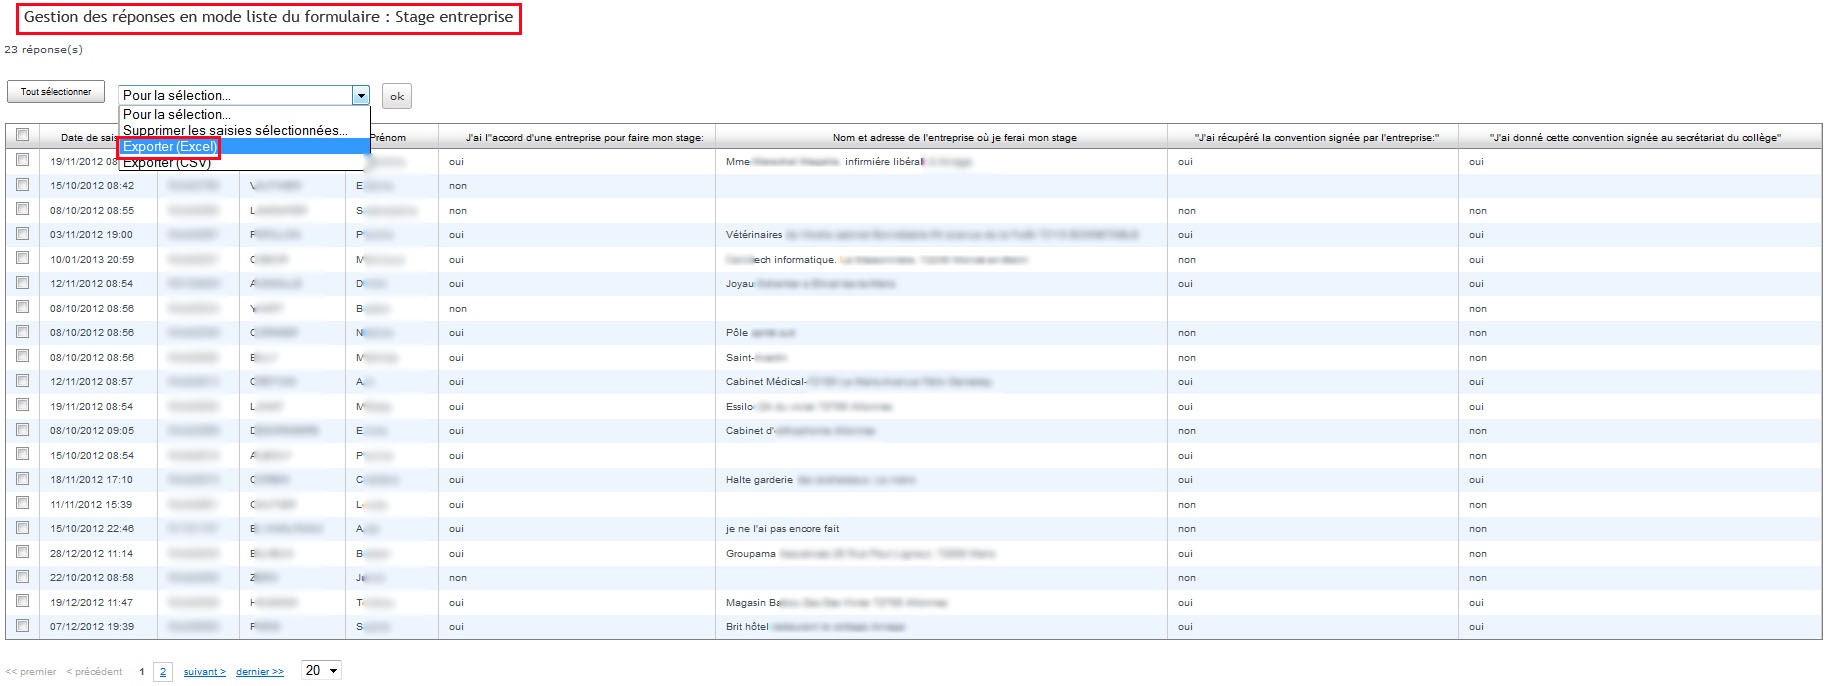This screenshot has width=1827, height=686.
Task: Click the 'Tout sélectionner' button
Action: pos(56,92)
